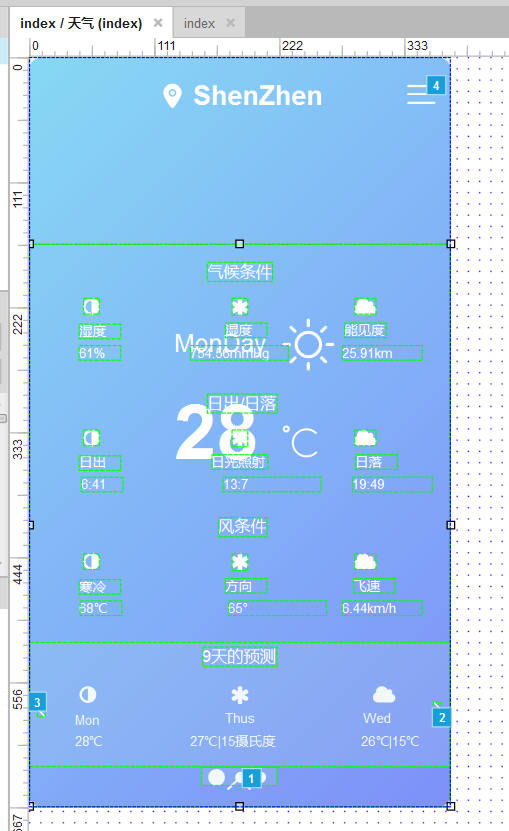This screenshot has height=831, width=509.
Task: Select the 风条件 heading label
Action: (243, 527)
